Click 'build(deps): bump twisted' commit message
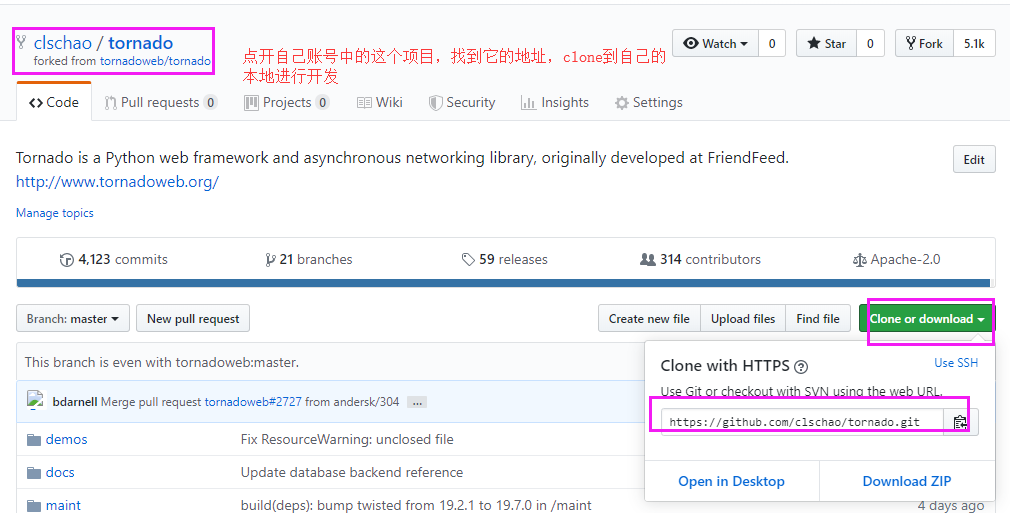The image size is (1010, 513). coord(416,505)
